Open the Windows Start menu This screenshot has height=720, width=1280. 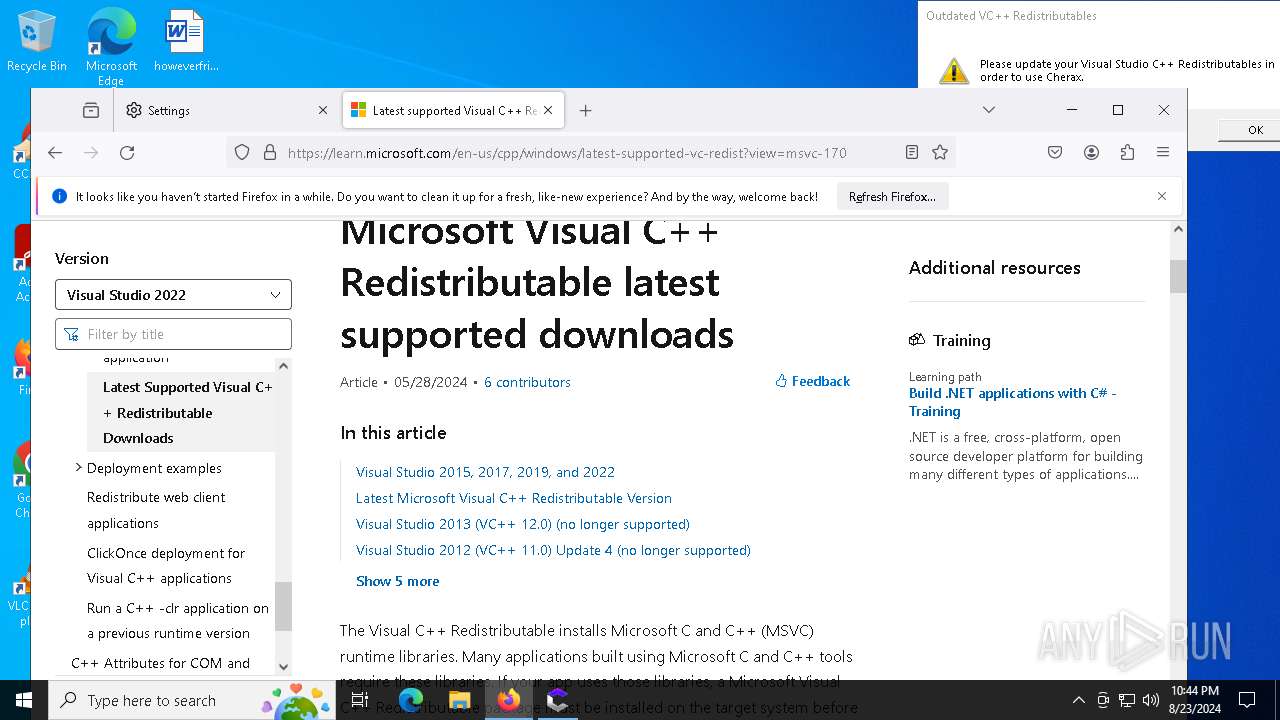click(24, 700)
